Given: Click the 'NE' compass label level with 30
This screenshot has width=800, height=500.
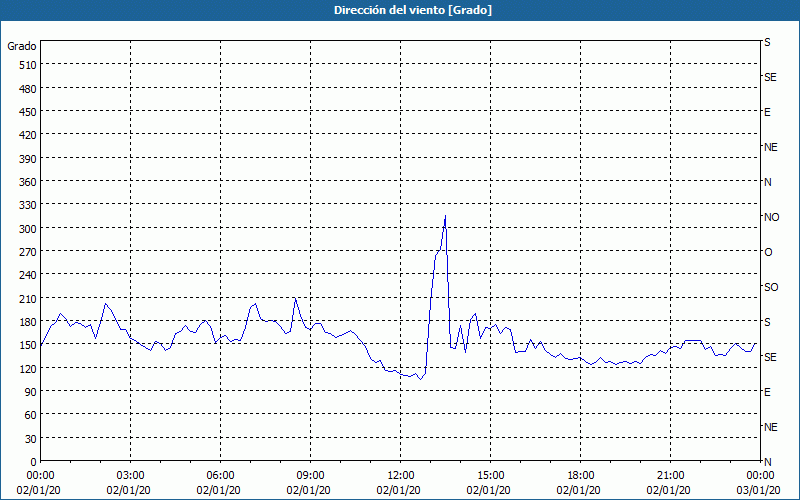Looking at the screenshot, I should coord(770,427).
